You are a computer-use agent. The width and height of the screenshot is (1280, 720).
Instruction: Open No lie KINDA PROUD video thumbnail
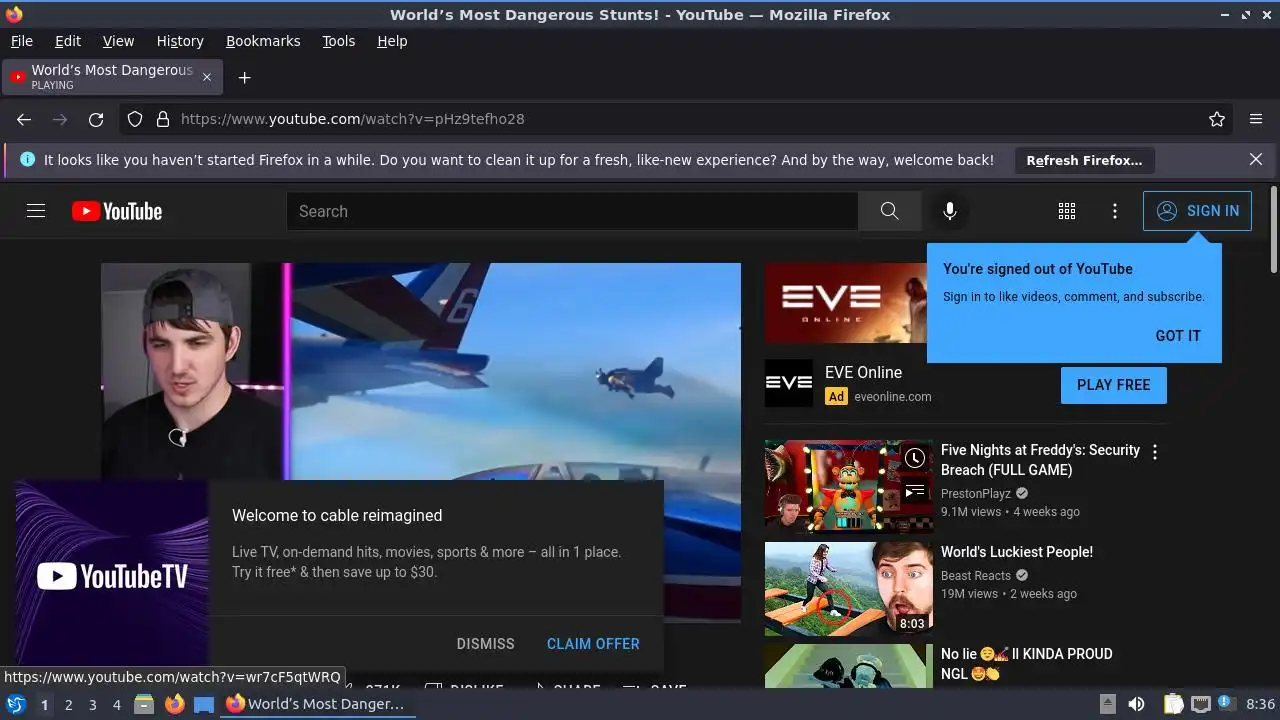(x=848, y=666)
